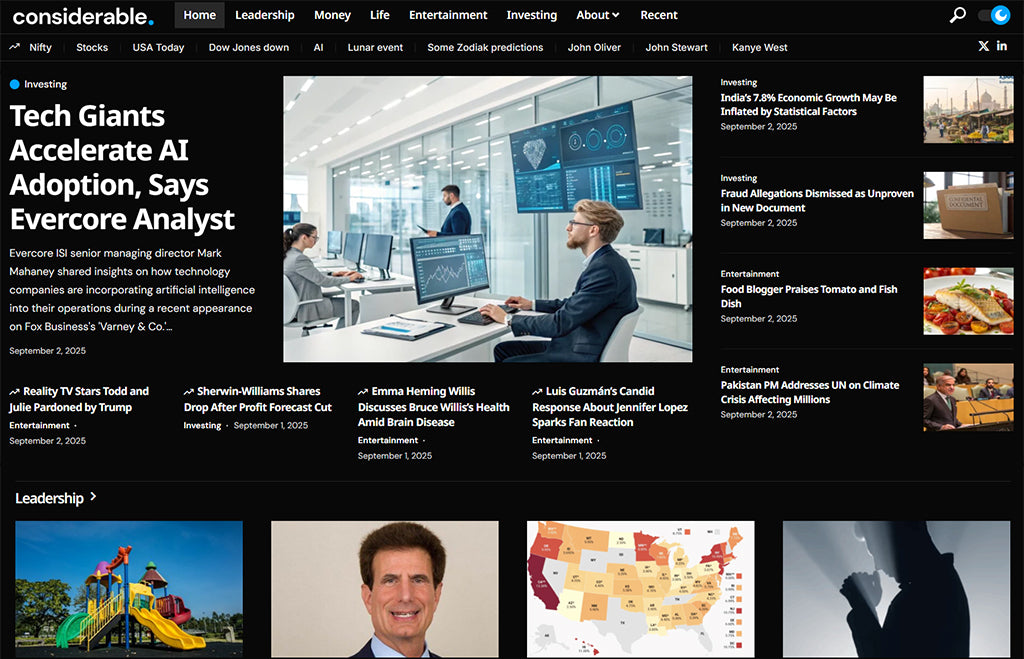Open Luis Guzmán's Candid Response article
Screen dimensions: 1024x659
pos(610,406)
